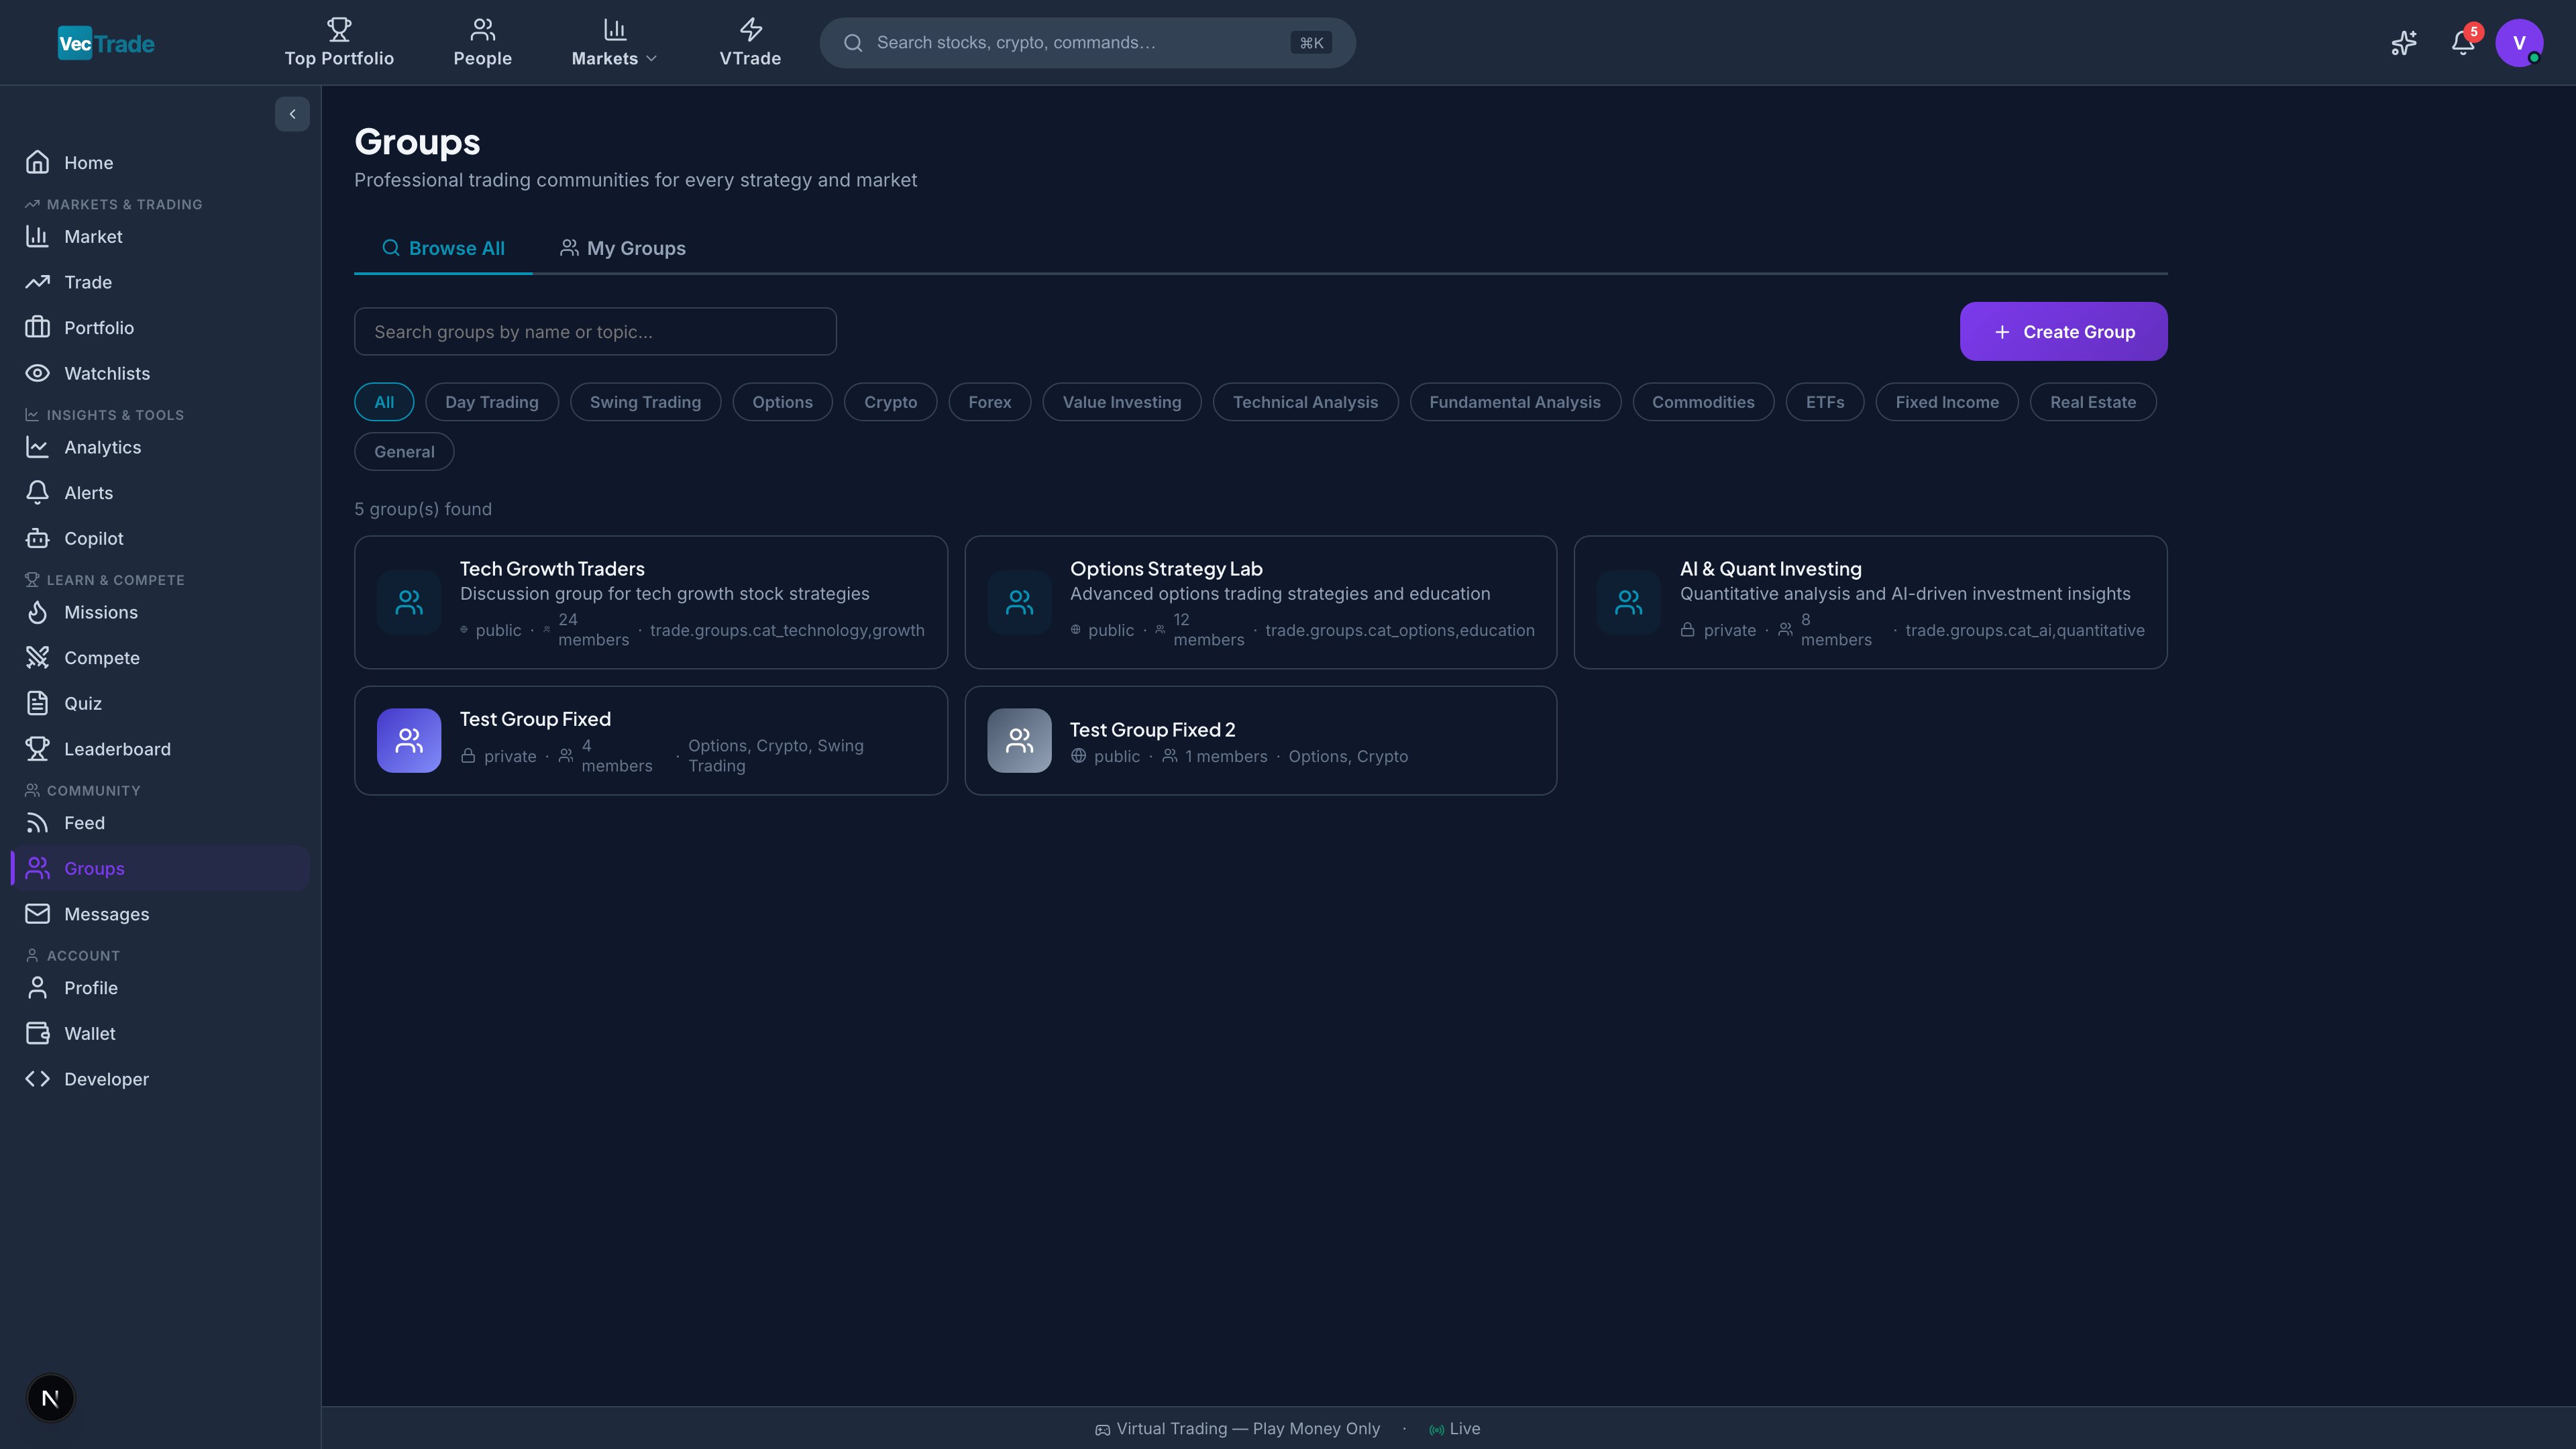Focus the global Search stocks, crypto field

1087,42
